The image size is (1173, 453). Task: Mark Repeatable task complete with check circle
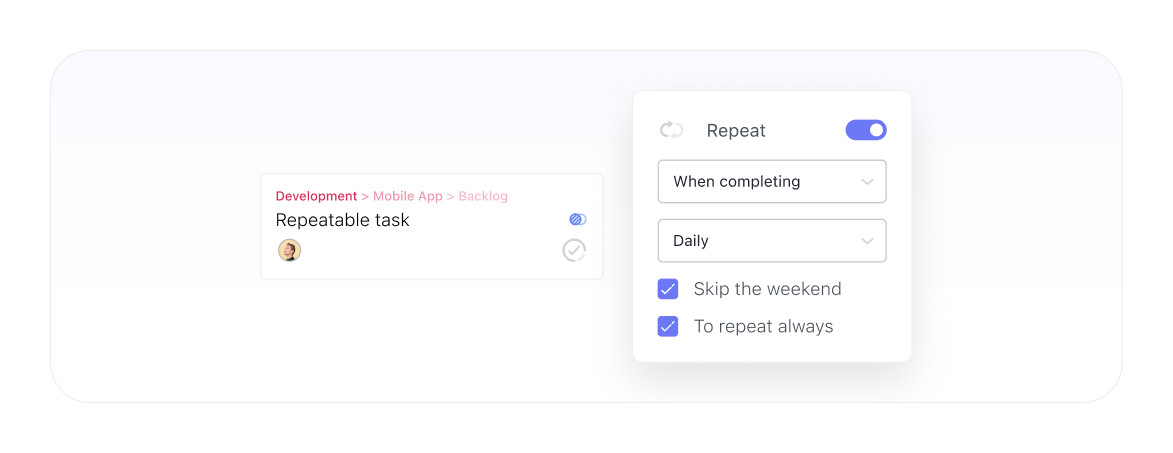[574, 250]
